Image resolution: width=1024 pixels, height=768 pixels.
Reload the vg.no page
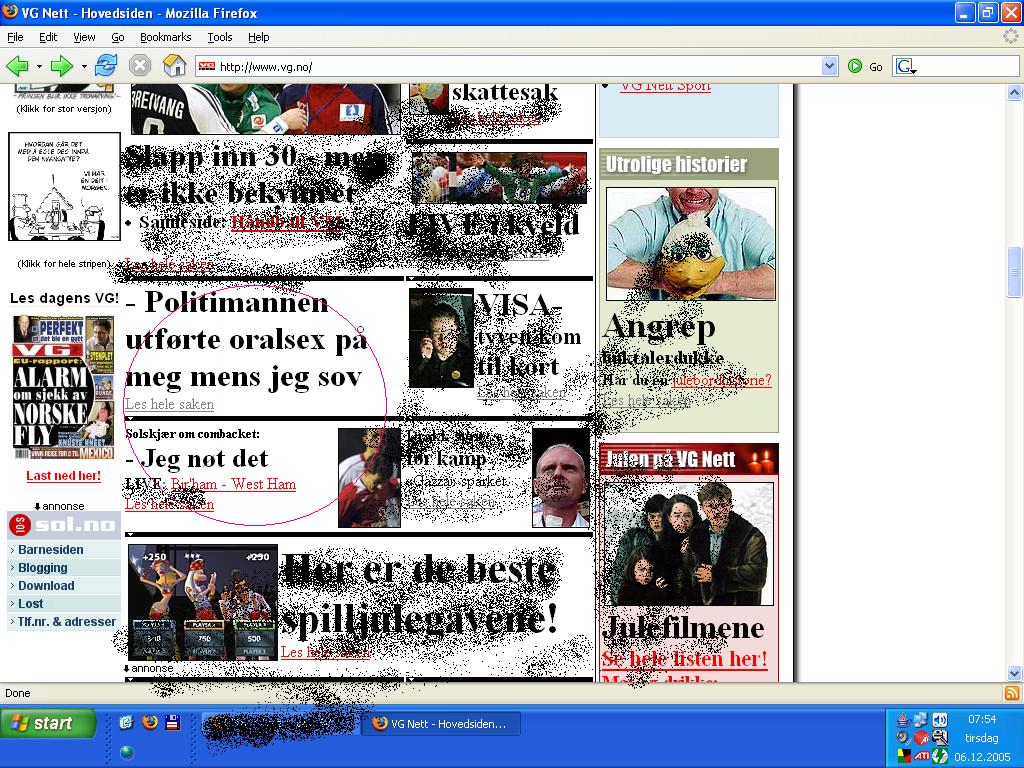coord(106,66)
